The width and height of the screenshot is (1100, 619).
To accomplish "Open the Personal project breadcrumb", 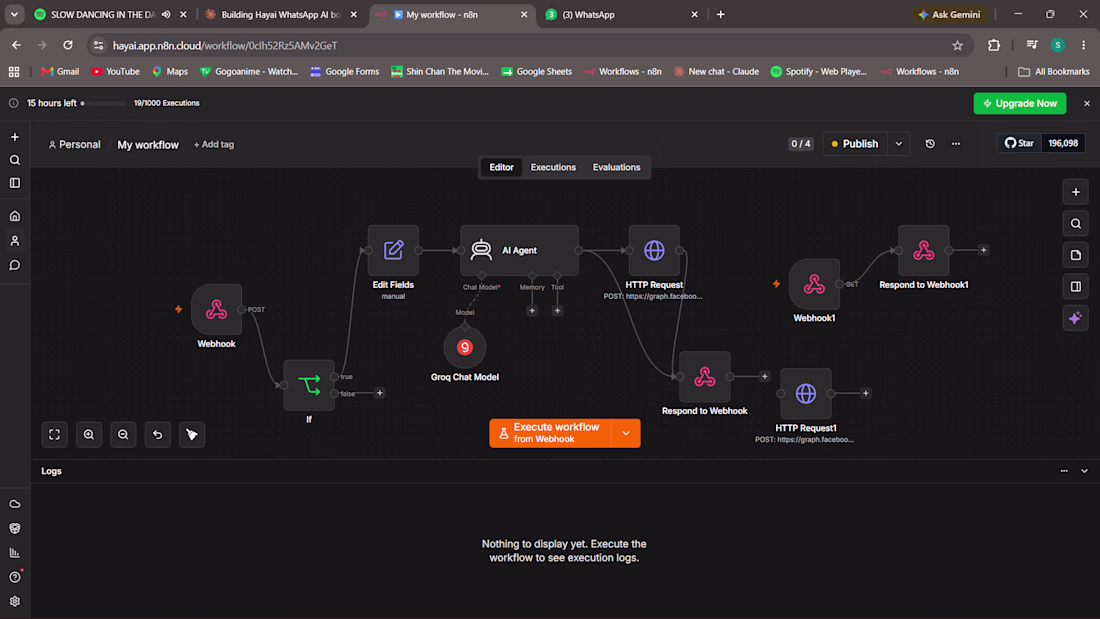I will (x=74, y=145).
